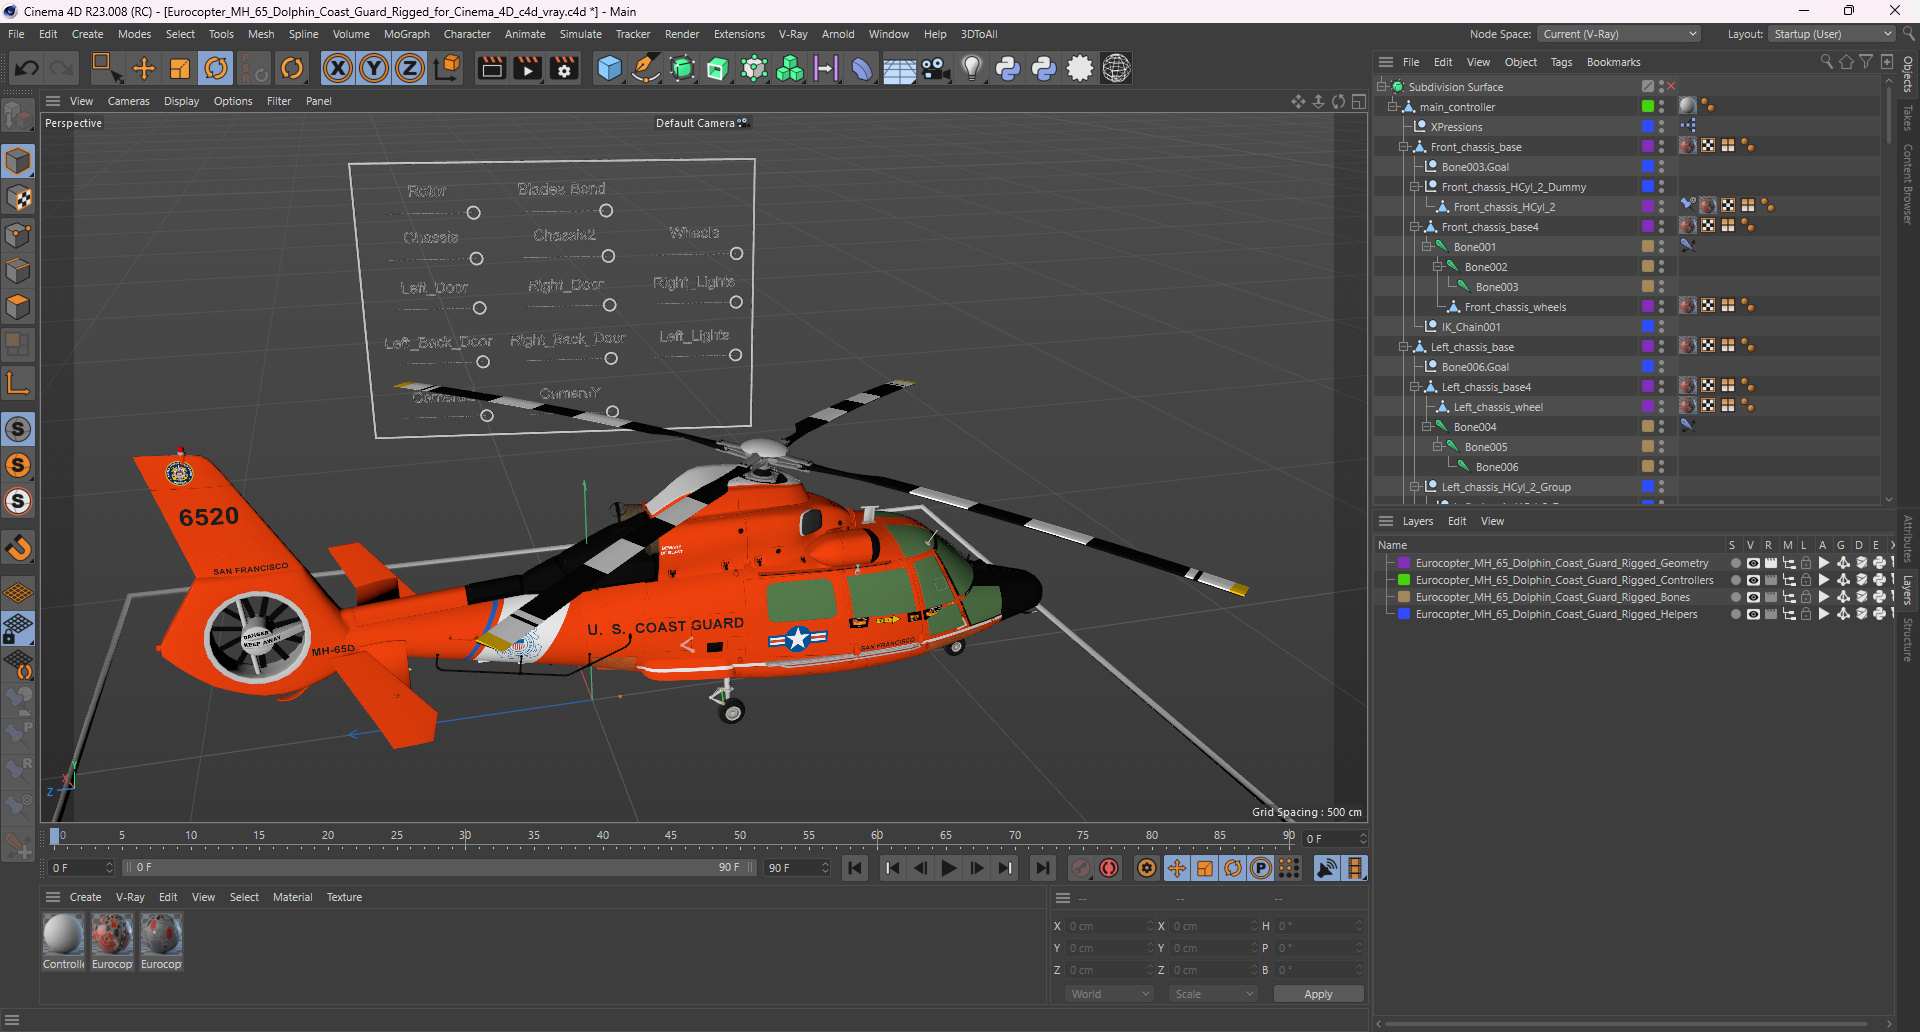Open the MoGraph menu
Viewport: 1920px width, 1032px height.
406,34
